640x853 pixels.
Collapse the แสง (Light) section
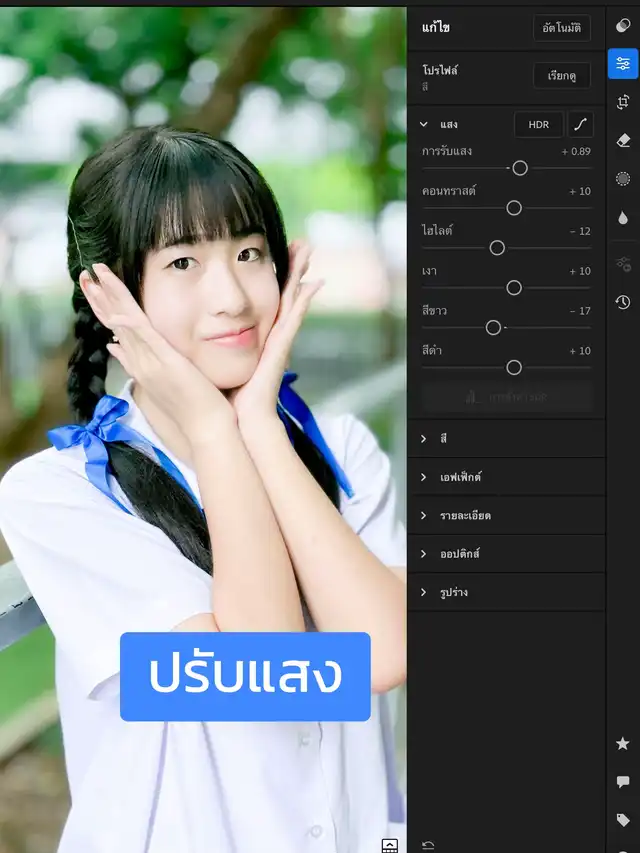[x=424, y=125]
